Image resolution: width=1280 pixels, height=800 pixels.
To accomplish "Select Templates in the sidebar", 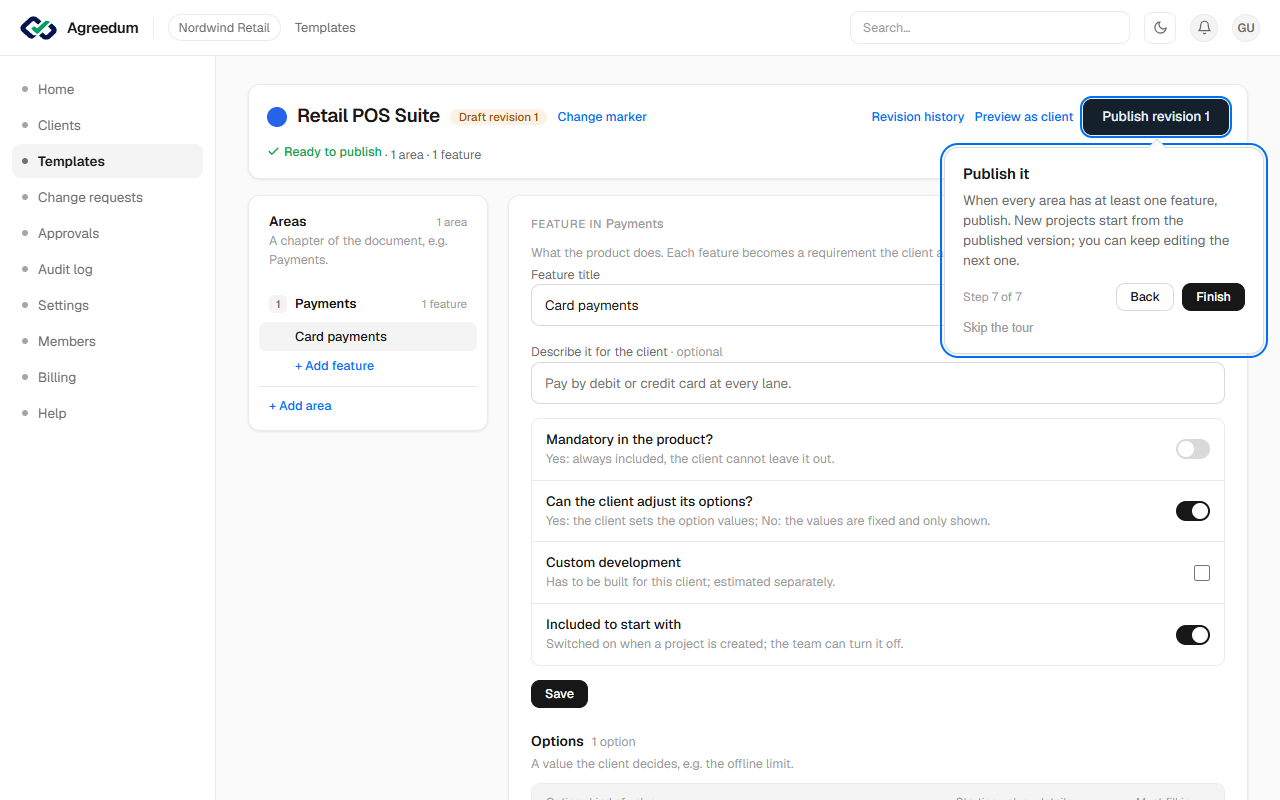I will [x=108, y=161].
